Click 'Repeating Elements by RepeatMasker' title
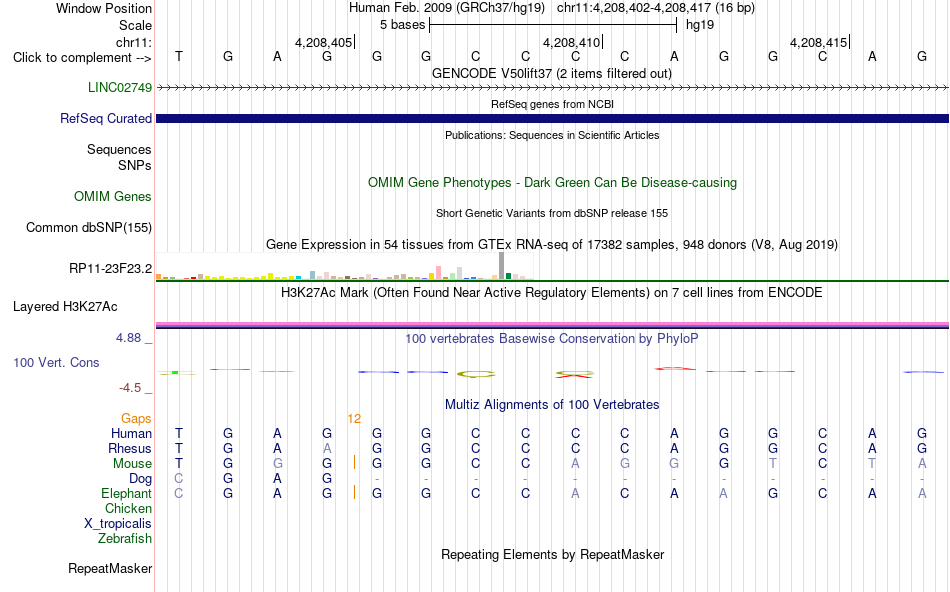 [552, 554]
